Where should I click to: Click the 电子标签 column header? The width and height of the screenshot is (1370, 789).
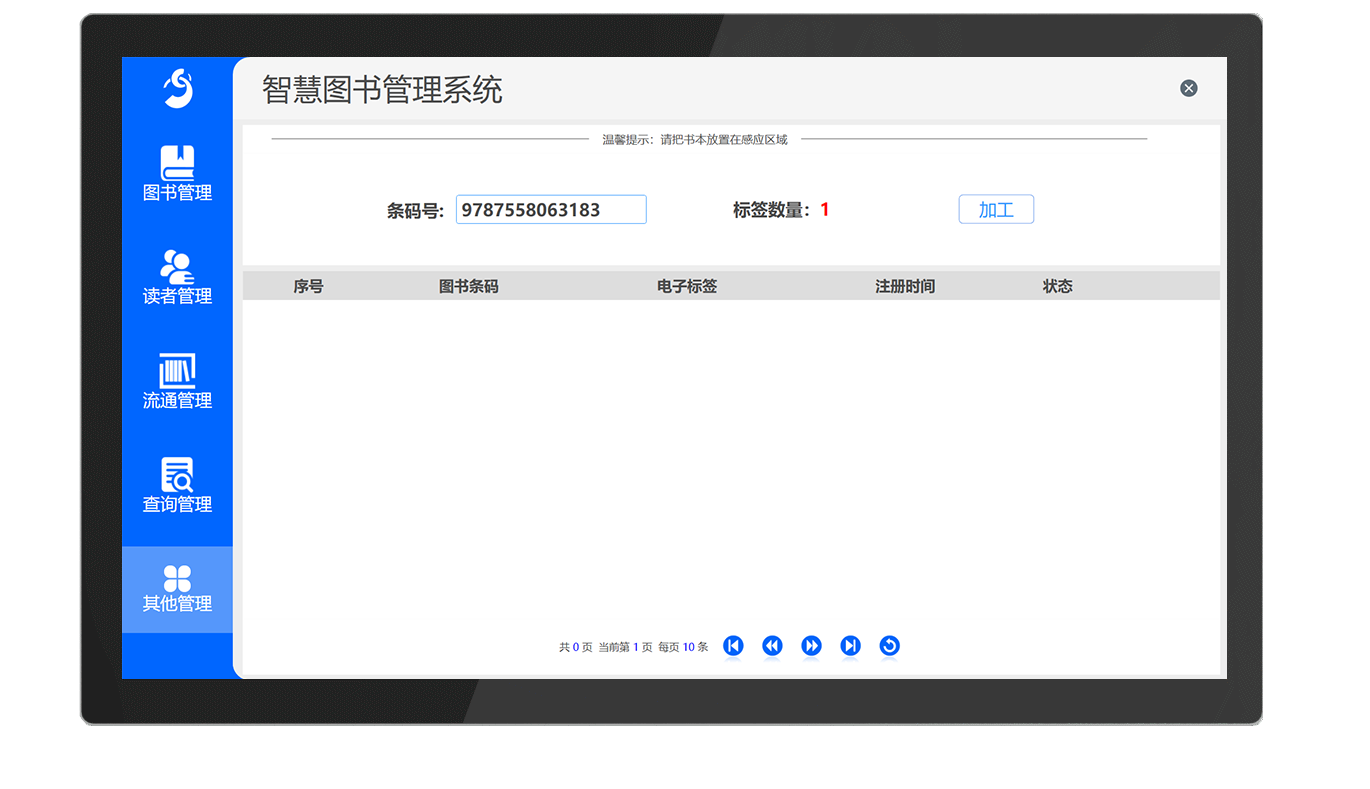pyautogui.click(x=687, y=286)
